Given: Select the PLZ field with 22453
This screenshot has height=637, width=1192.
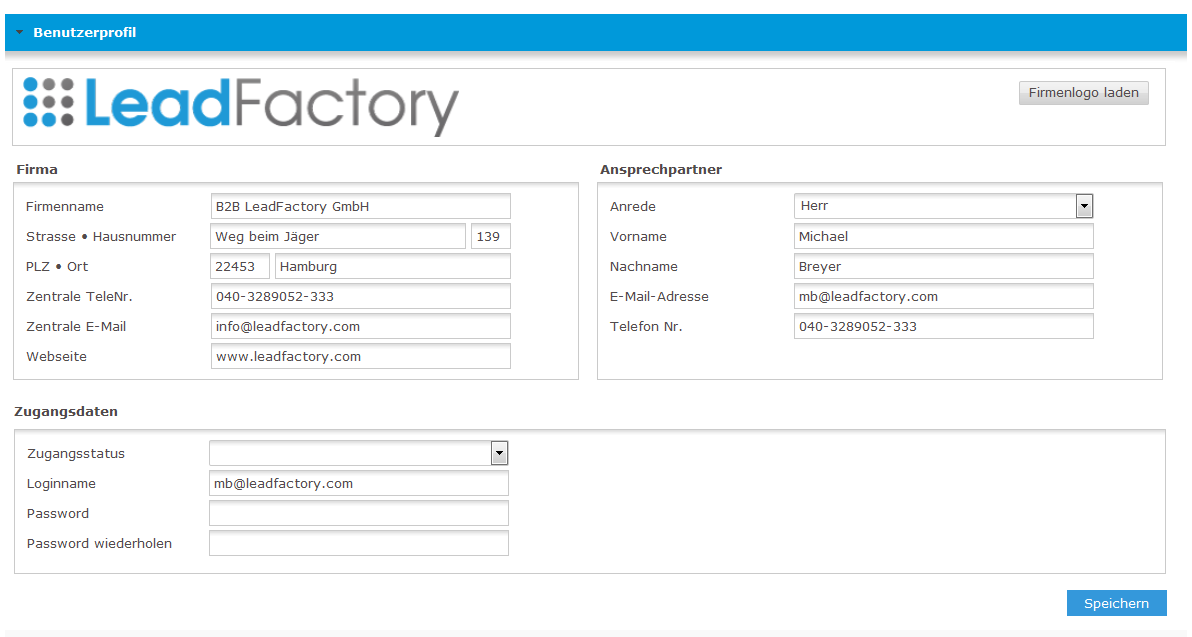Looking at the screenshot, I should (x=239, y=266).
